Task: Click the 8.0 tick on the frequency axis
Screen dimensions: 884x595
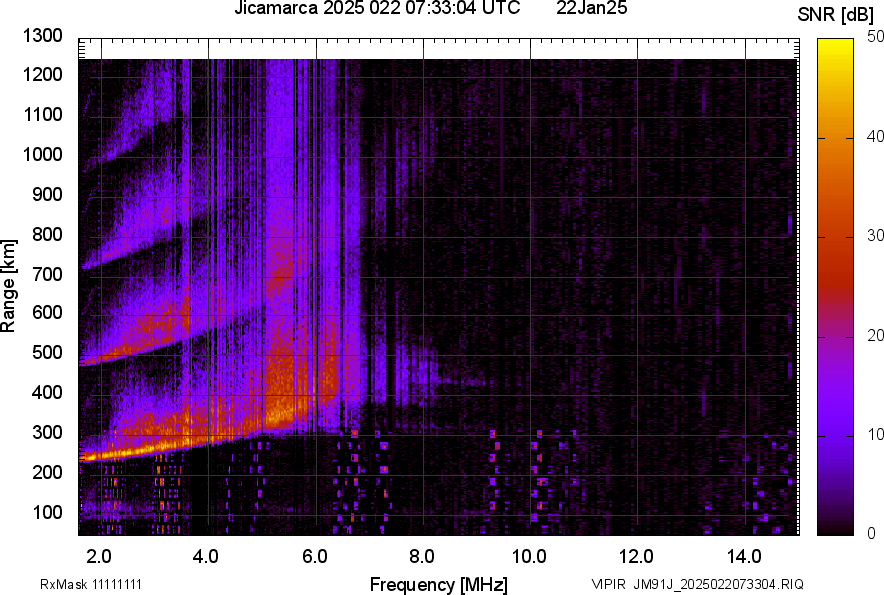Action: tap(422, 555)
